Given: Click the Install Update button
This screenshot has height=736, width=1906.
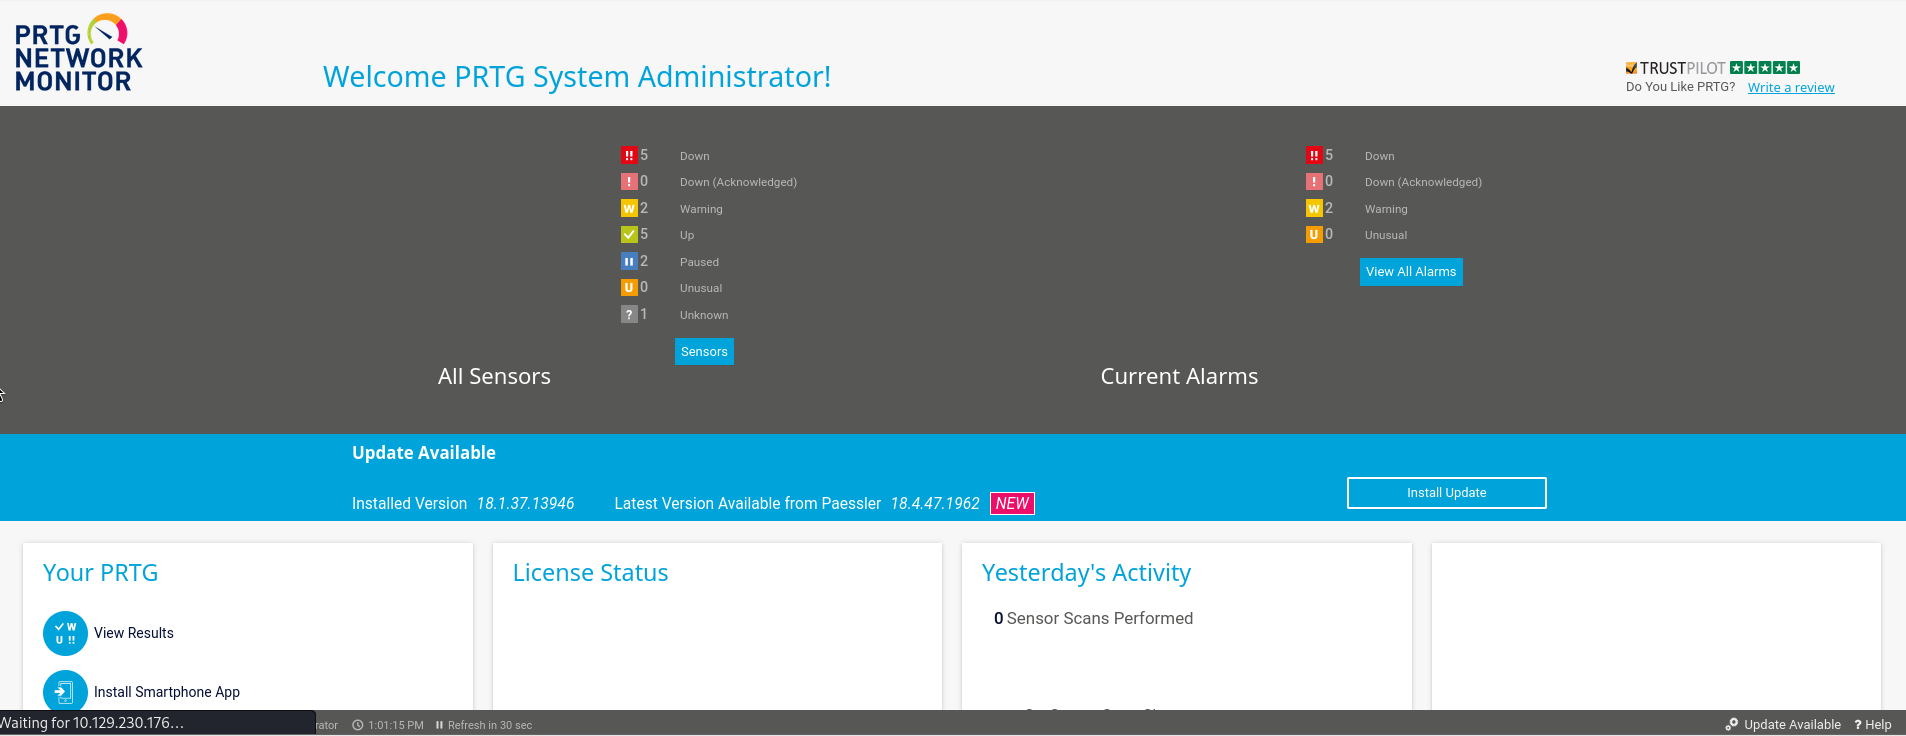Looking at the screenshot, I should coord(1446,493).
